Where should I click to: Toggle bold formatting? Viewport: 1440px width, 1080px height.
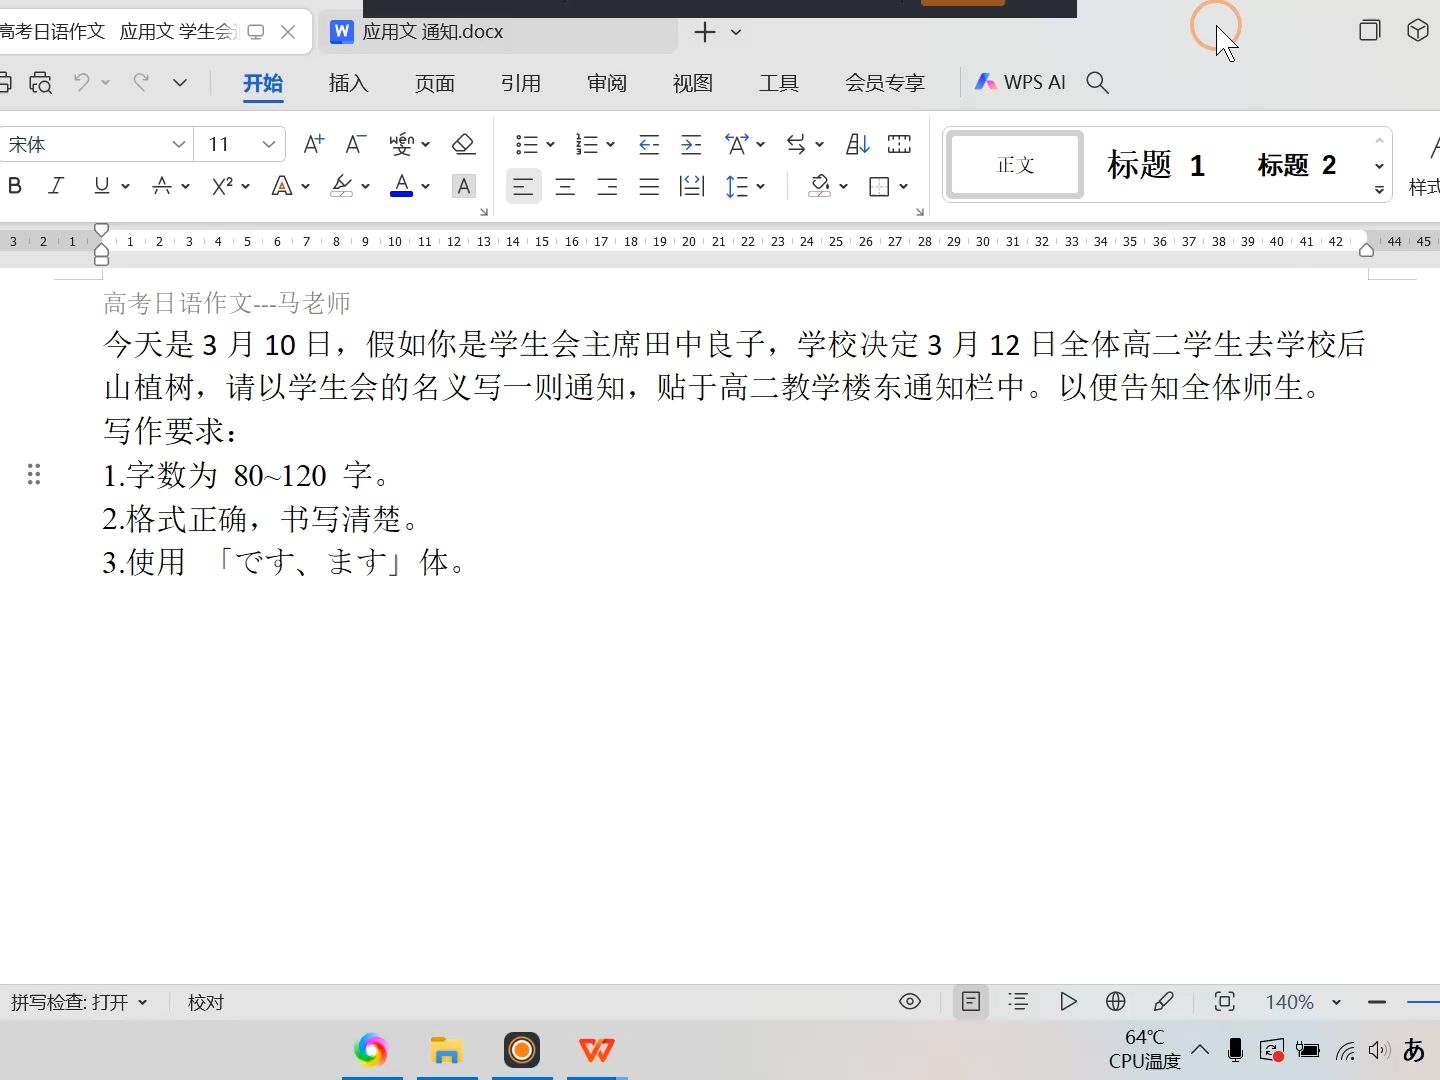[x=14, y=186]
